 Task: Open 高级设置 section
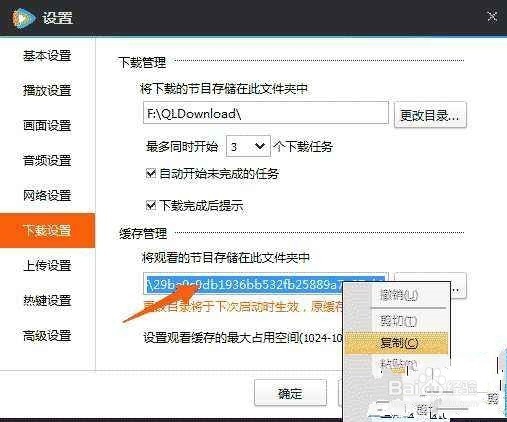tap(47, 336)
